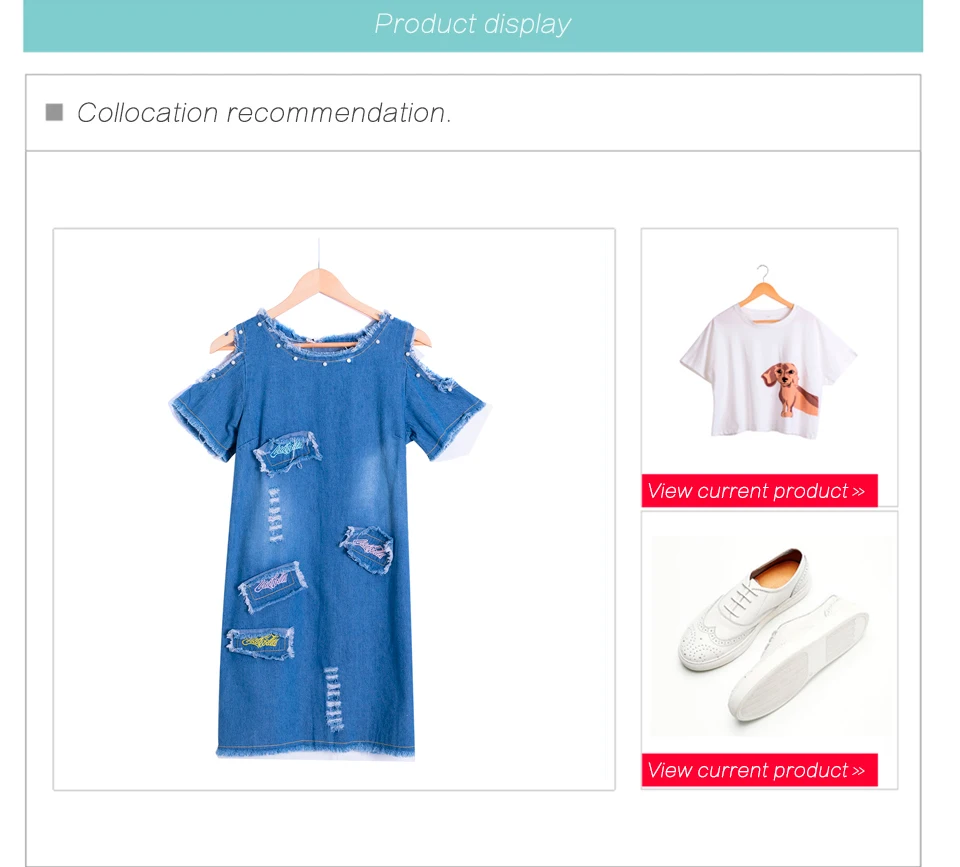
Task: Open the white dog t-shirt thumbnail
Action: pyautogui.click(x=769, y=352)
